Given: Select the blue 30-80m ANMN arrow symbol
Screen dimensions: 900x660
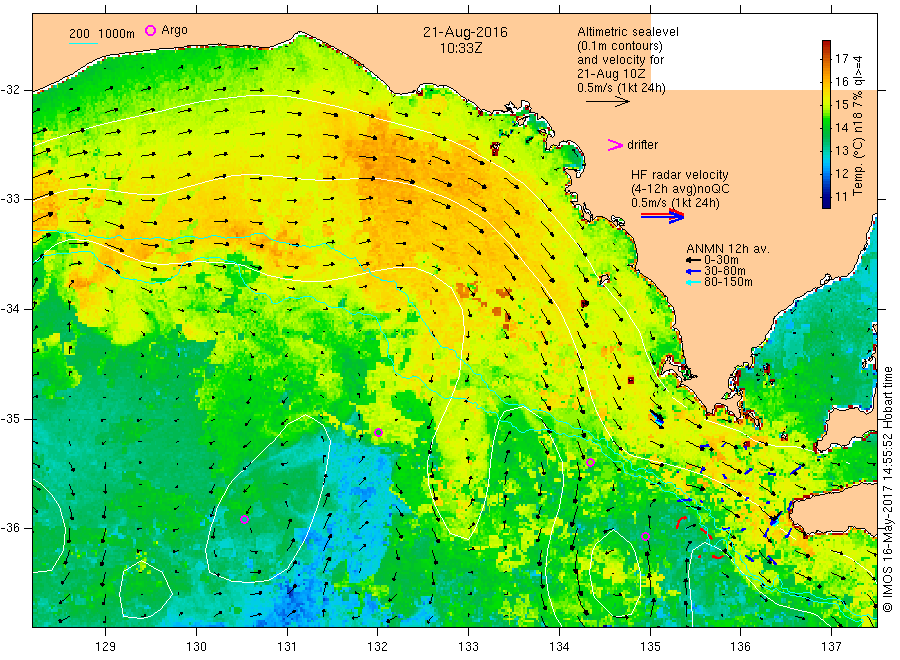Looking at the screenshot, I should click(693, 271).
